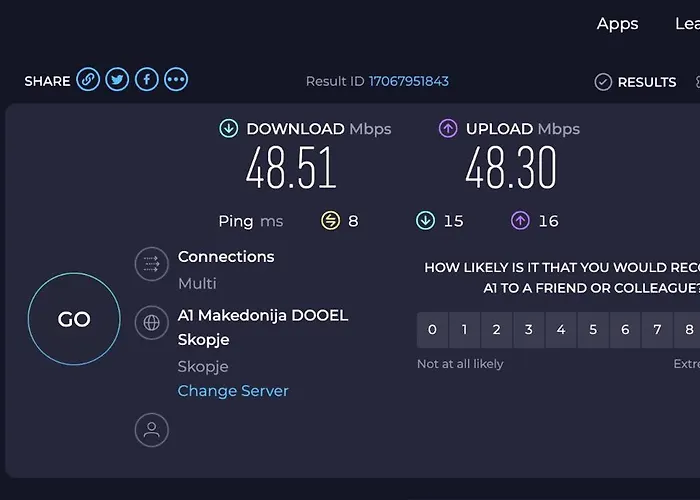Open more share options
Screen dimensions: 700x500
point(176,80)
